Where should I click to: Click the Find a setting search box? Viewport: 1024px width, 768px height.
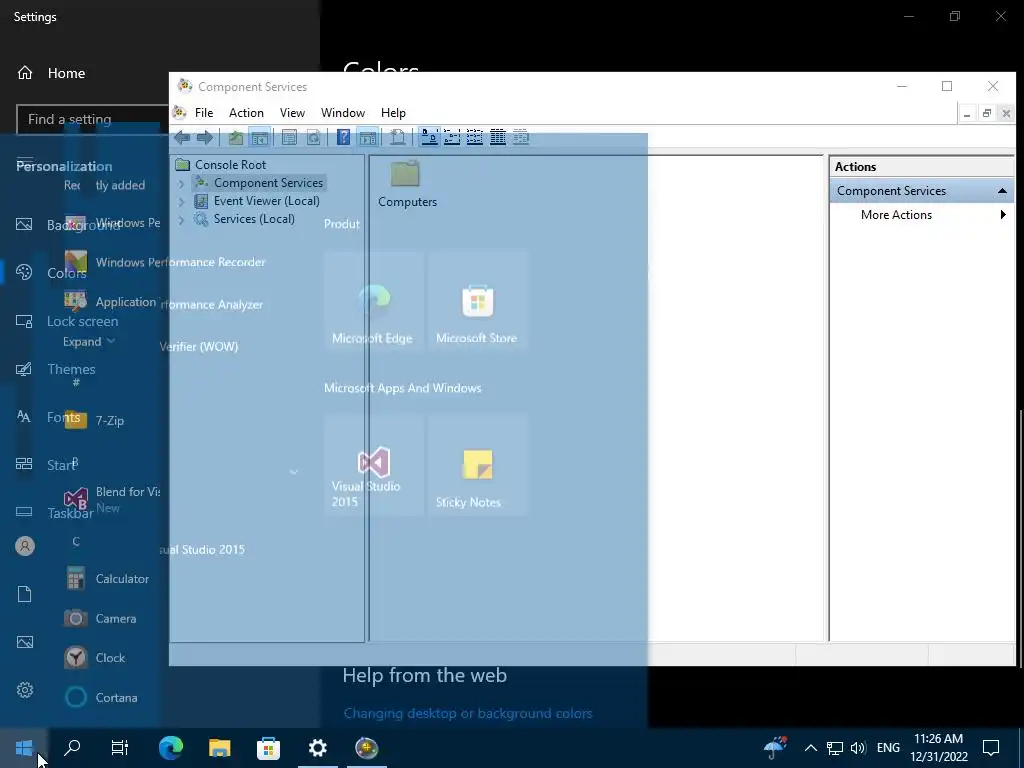tap(92, 120)
